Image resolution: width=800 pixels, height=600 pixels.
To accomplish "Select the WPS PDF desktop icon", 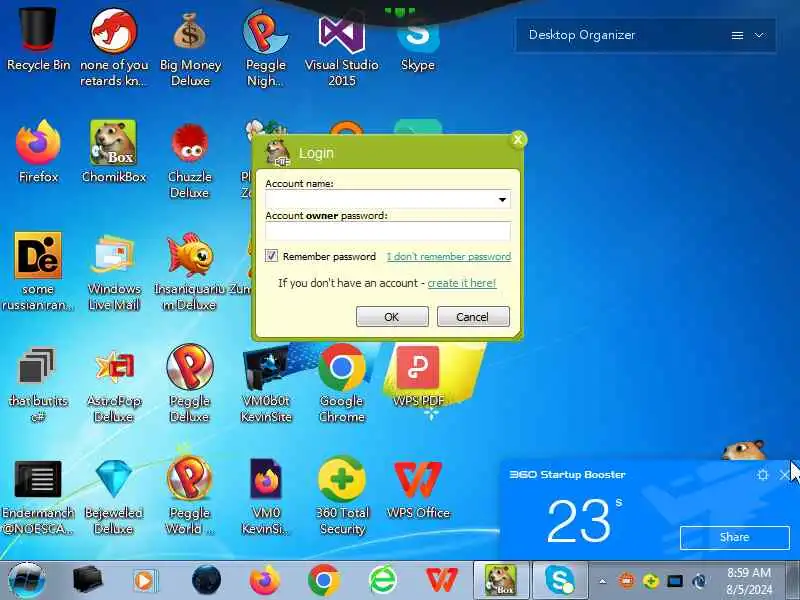I will click(x=417, y=376).
